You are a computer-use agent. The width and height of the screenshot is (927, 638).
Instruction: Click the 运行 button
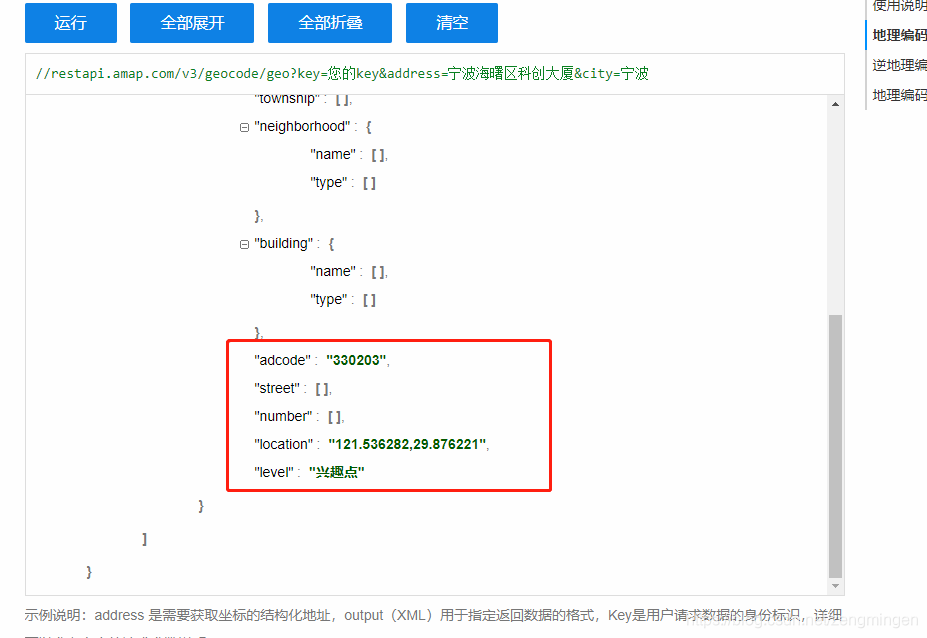(x=71, y=23)
